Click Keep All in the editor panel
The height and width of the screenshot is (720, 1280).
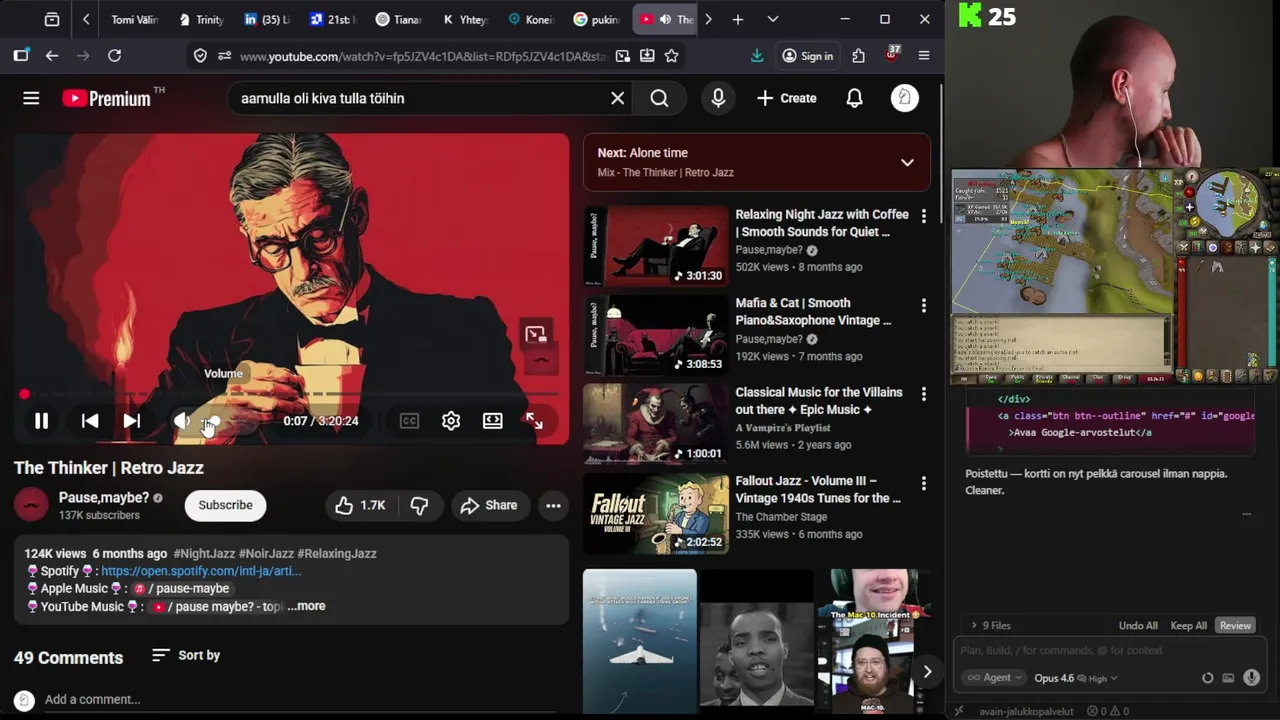pyautogui.click(x=1188, y=625)
